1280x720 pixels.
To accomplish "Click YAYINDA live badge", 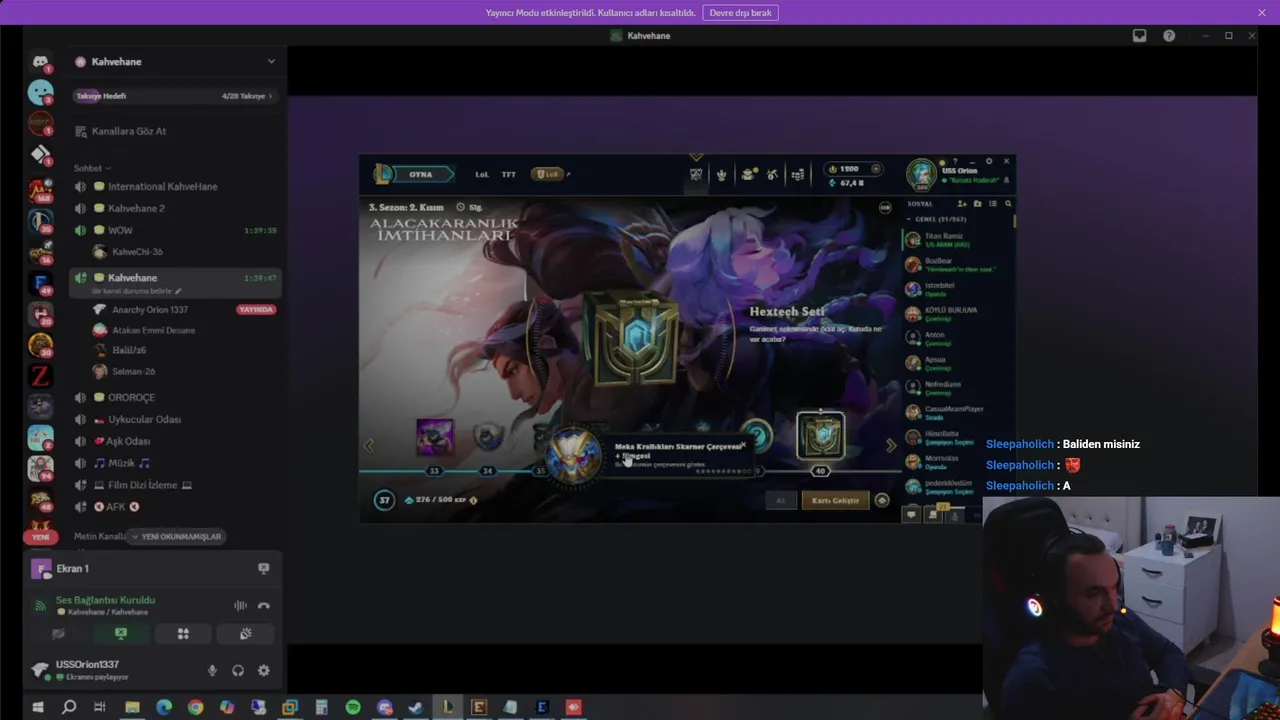I will (x=256, y=309).
